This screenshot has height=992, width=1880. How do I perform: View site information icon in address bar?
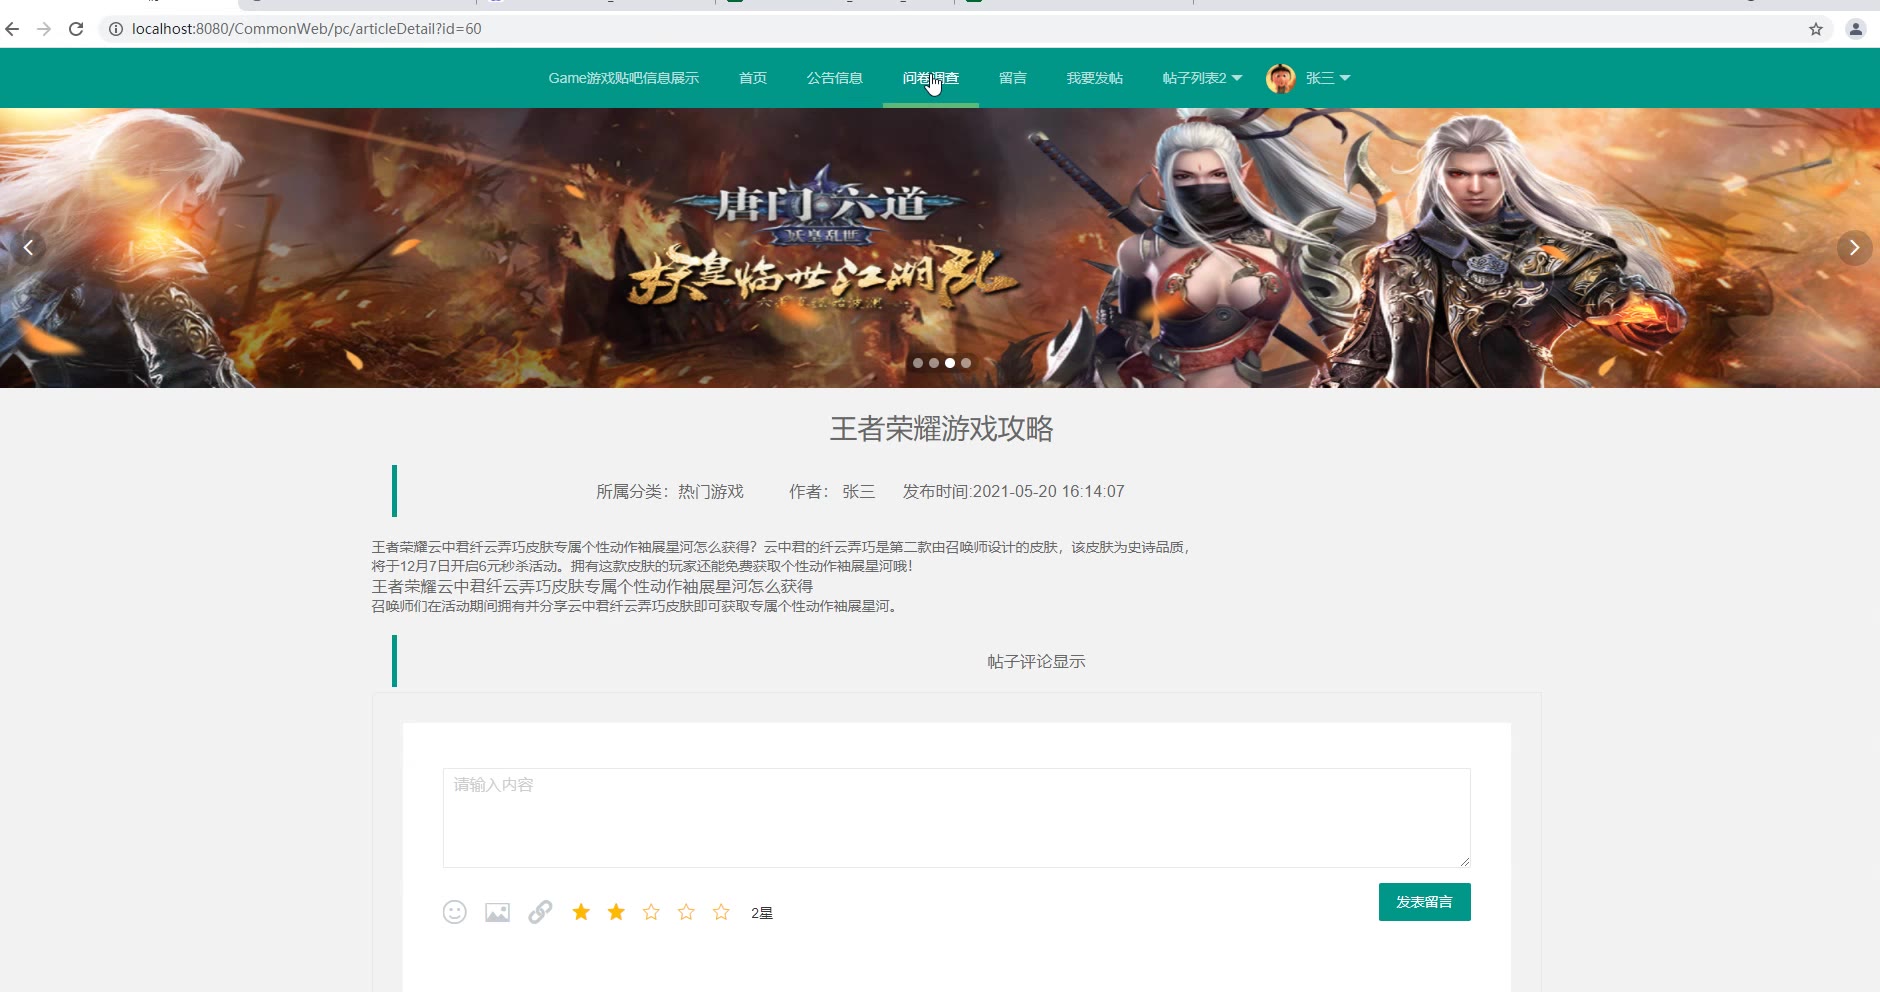point(116,29)
